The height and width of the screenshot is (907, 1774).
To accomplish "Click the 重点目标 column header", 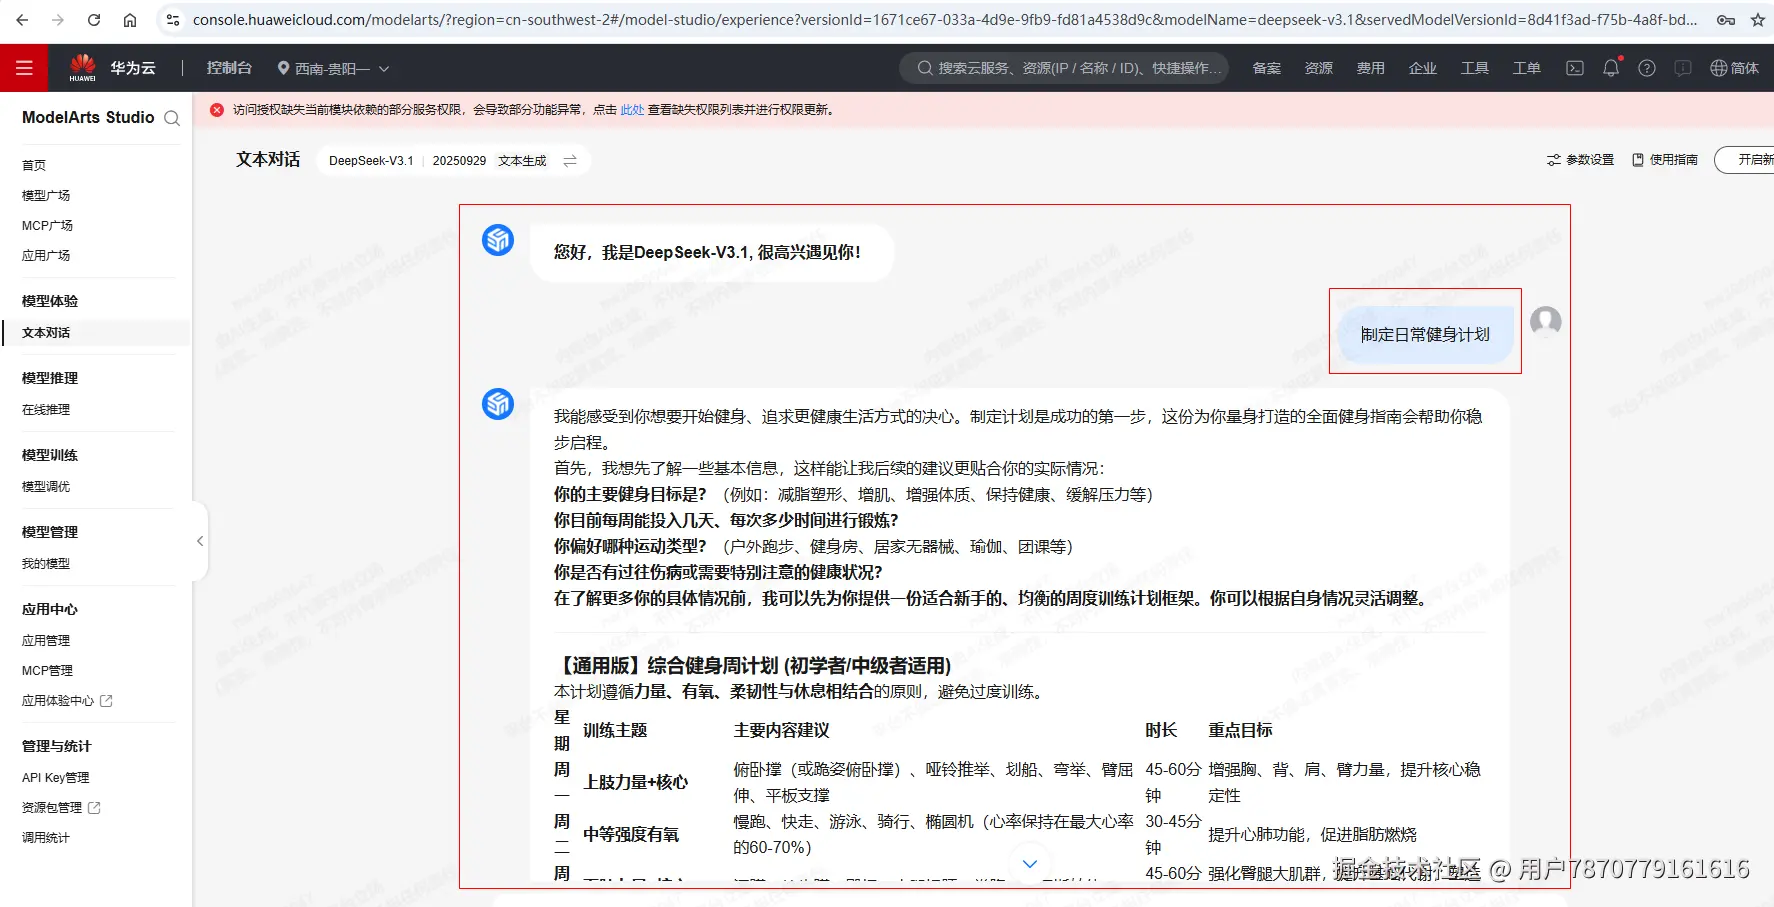I will pos(1240,730).
